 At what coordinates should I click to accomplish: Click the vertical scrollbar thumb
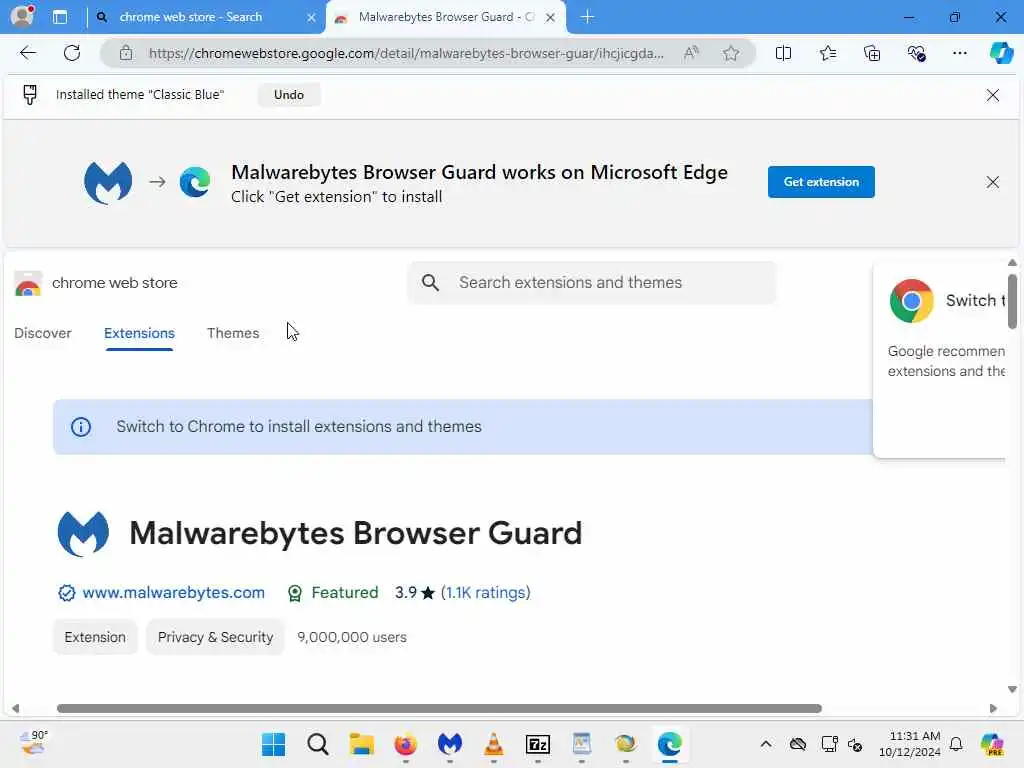coord(1012,302)
